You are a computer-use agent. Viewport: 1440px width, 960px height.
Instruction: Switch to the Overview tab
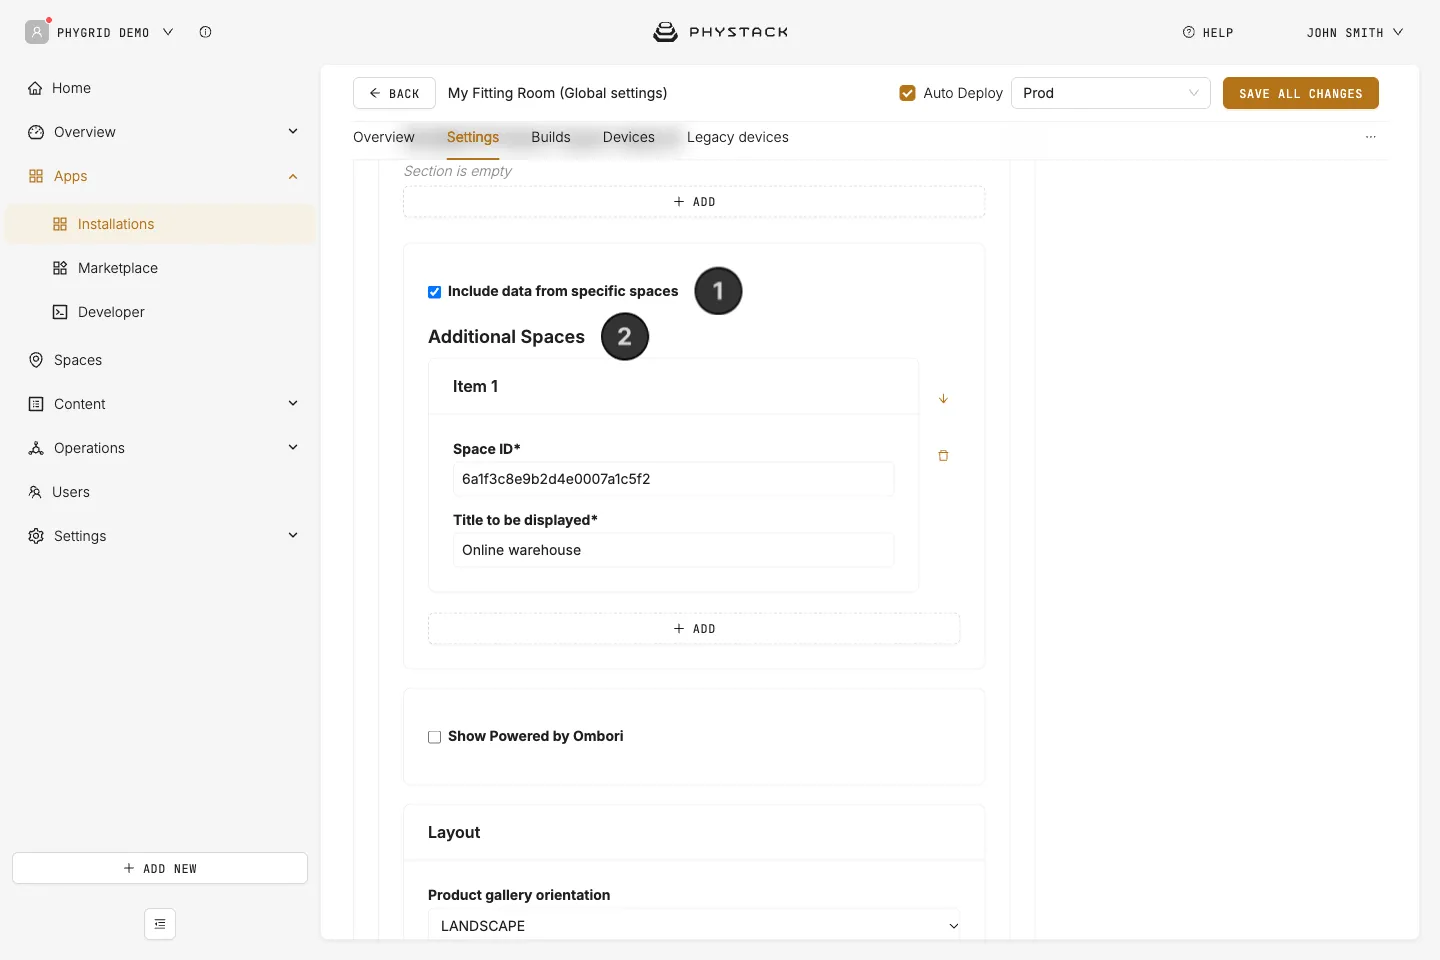click(384, 137)
